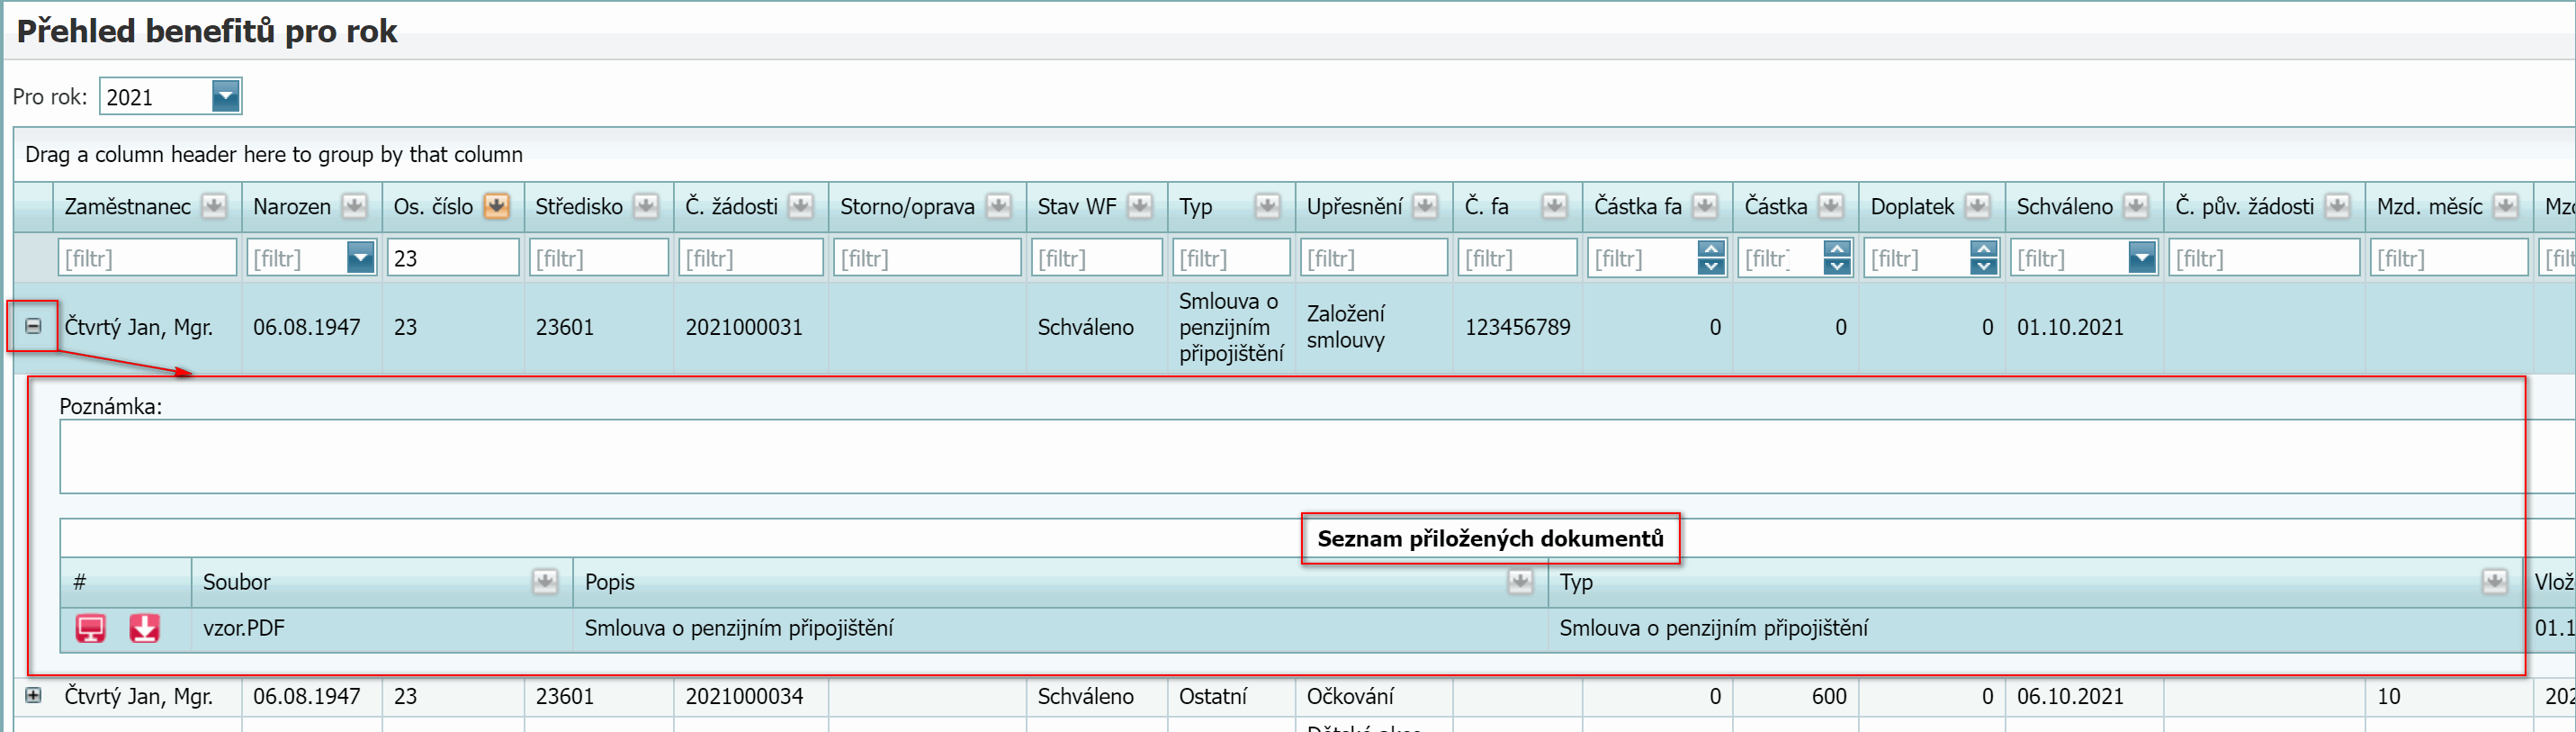Open active filter icon of Os. číslo column

tap(496, 206)
